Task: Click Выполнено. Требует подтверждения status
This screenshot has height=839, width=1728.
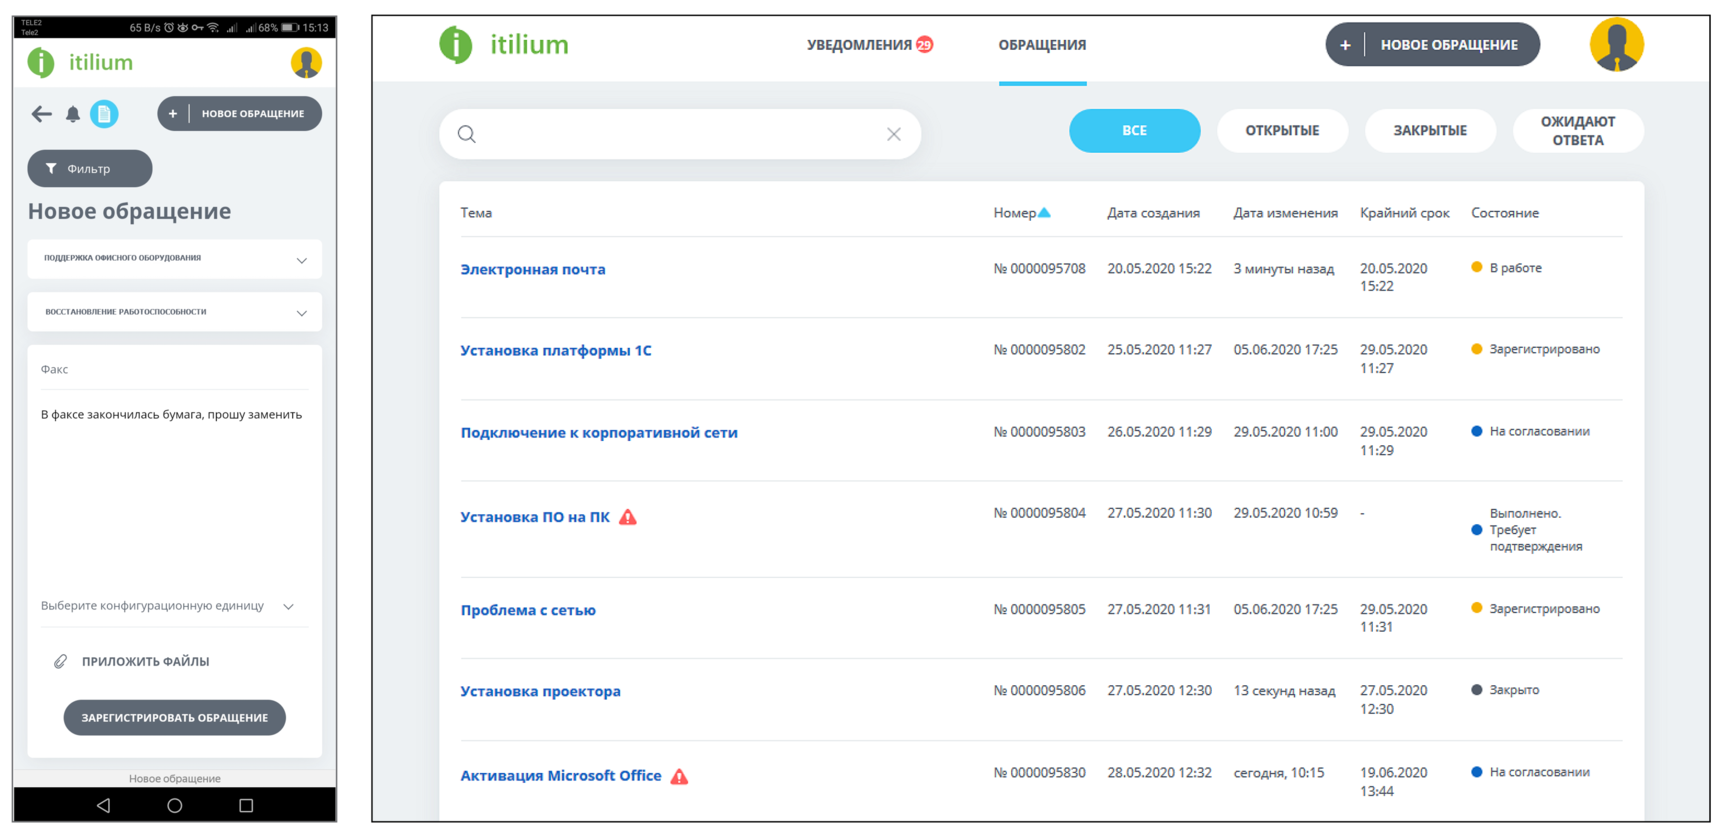Action: click(1527, 530)
